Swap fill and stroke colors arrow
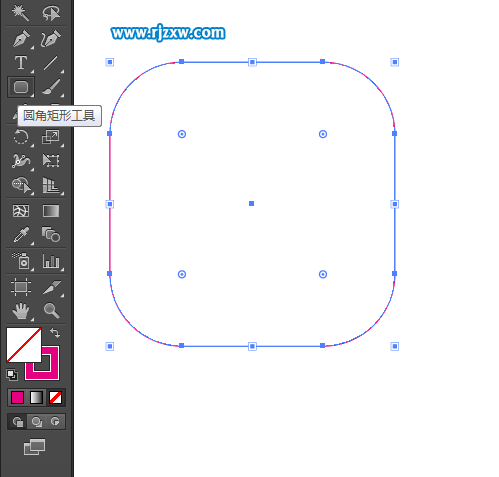This screenshot has width=499, height=477. coord(55,333)
